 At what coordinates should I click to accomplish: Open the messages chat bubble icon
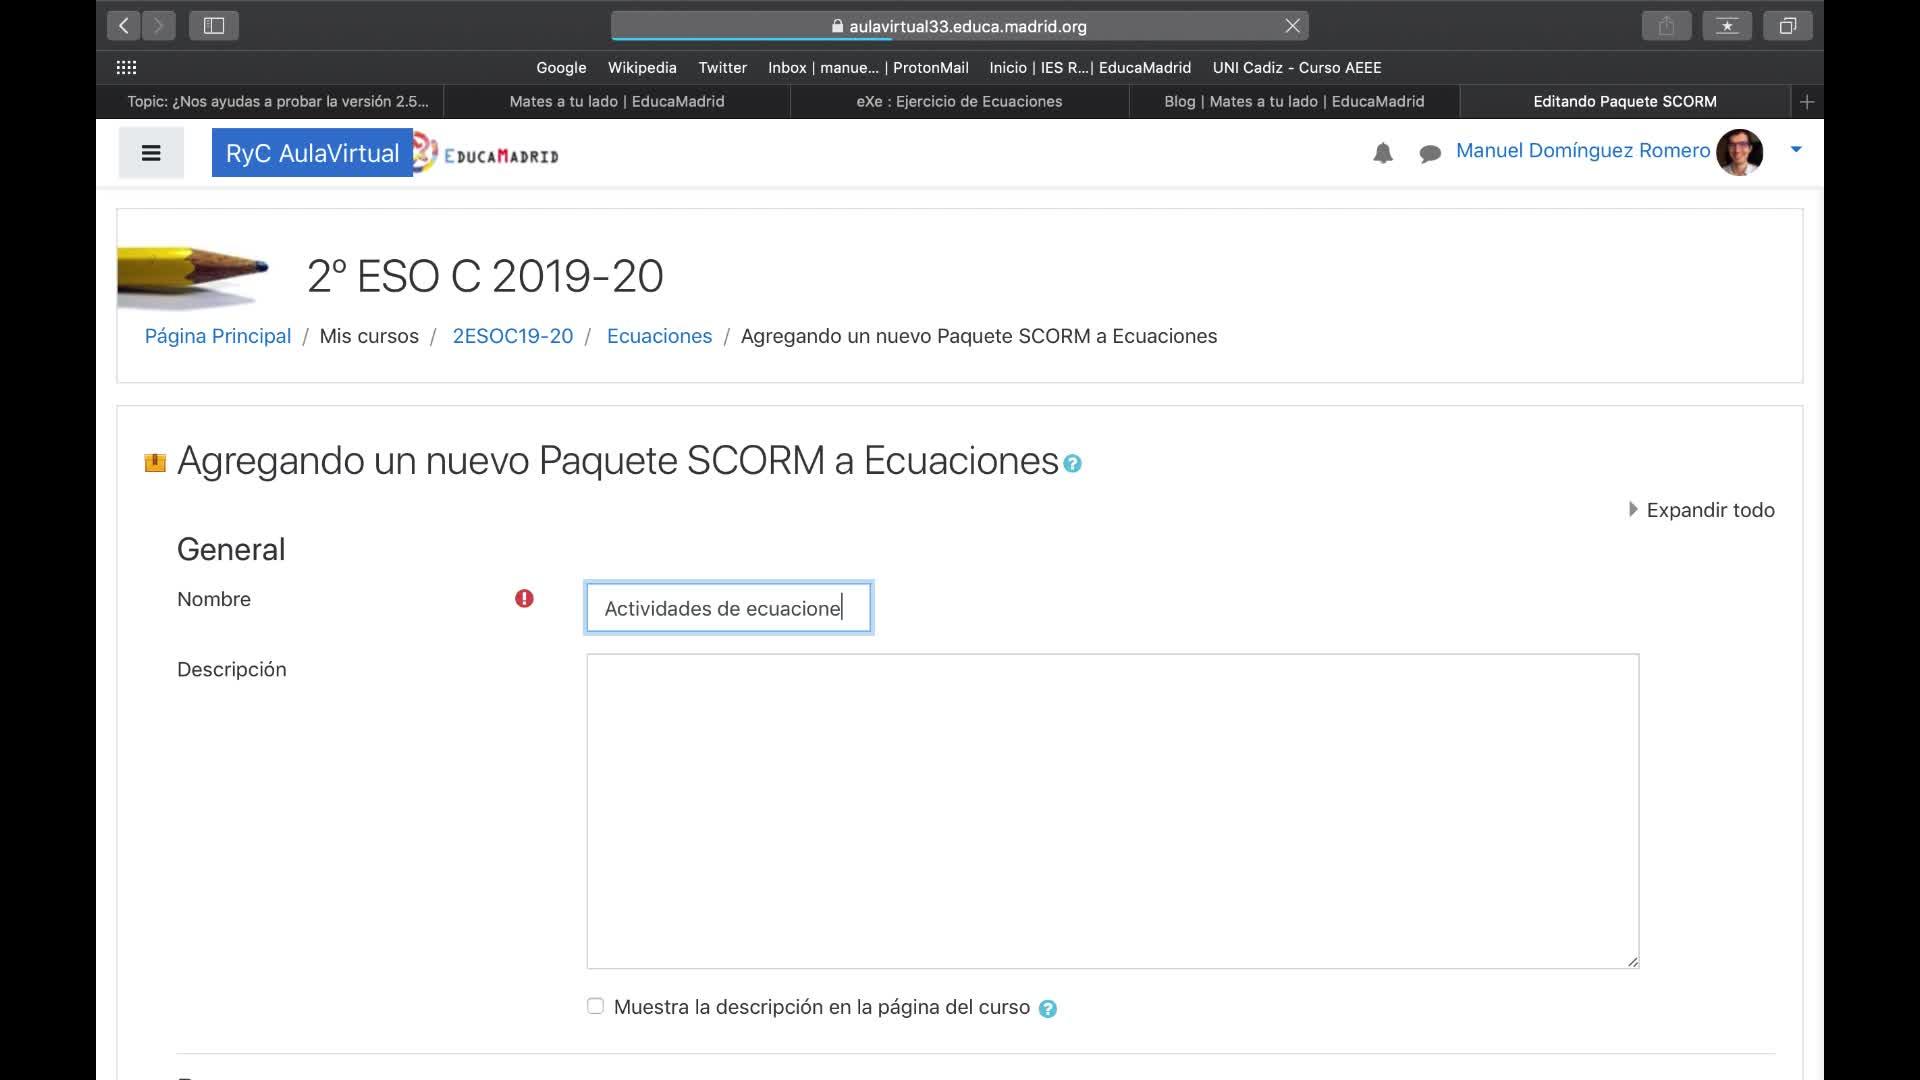coord(1429,153)
